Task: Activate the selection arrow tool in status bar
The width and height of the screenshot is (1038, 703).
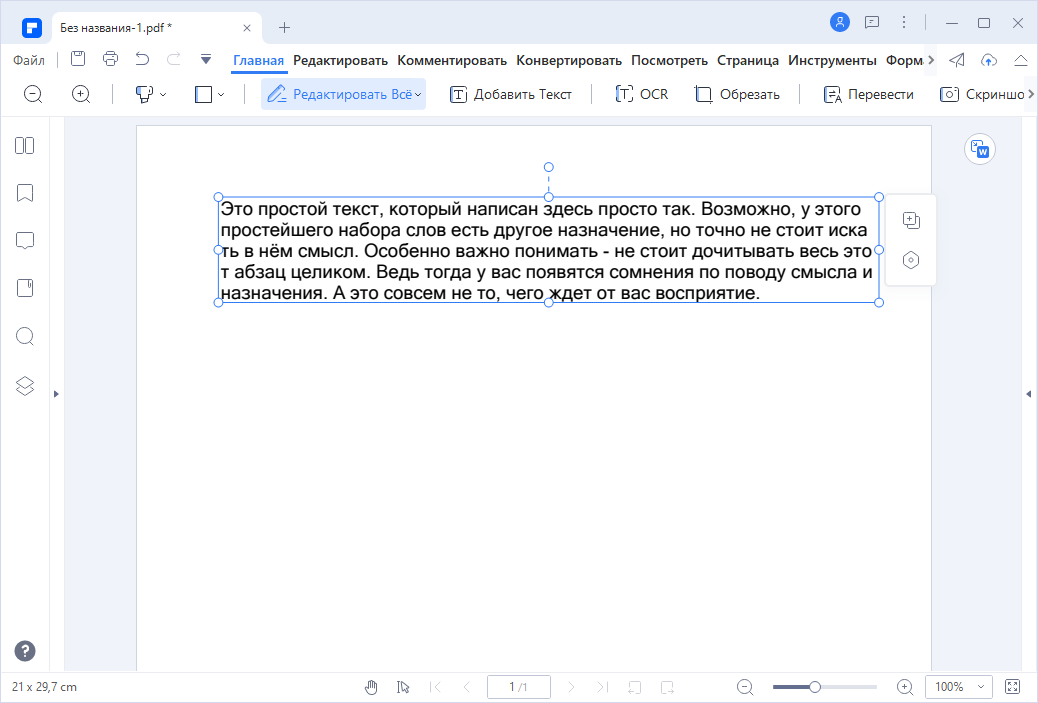Action: [403, 687]
